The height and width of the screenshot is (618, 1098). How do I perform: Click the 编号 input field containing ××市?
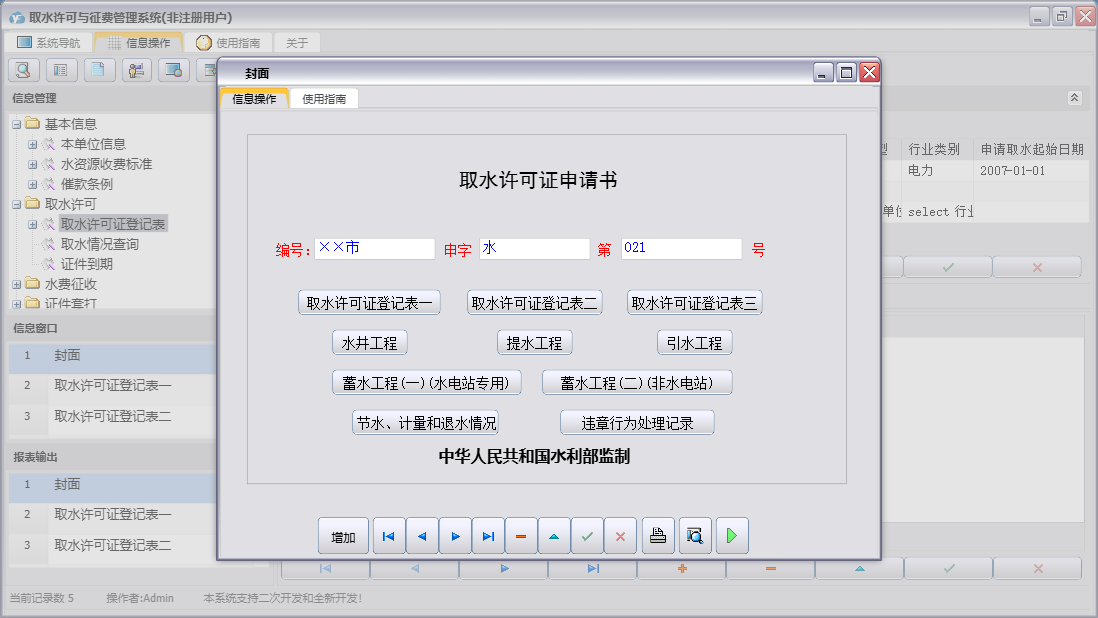pos(373,248)
